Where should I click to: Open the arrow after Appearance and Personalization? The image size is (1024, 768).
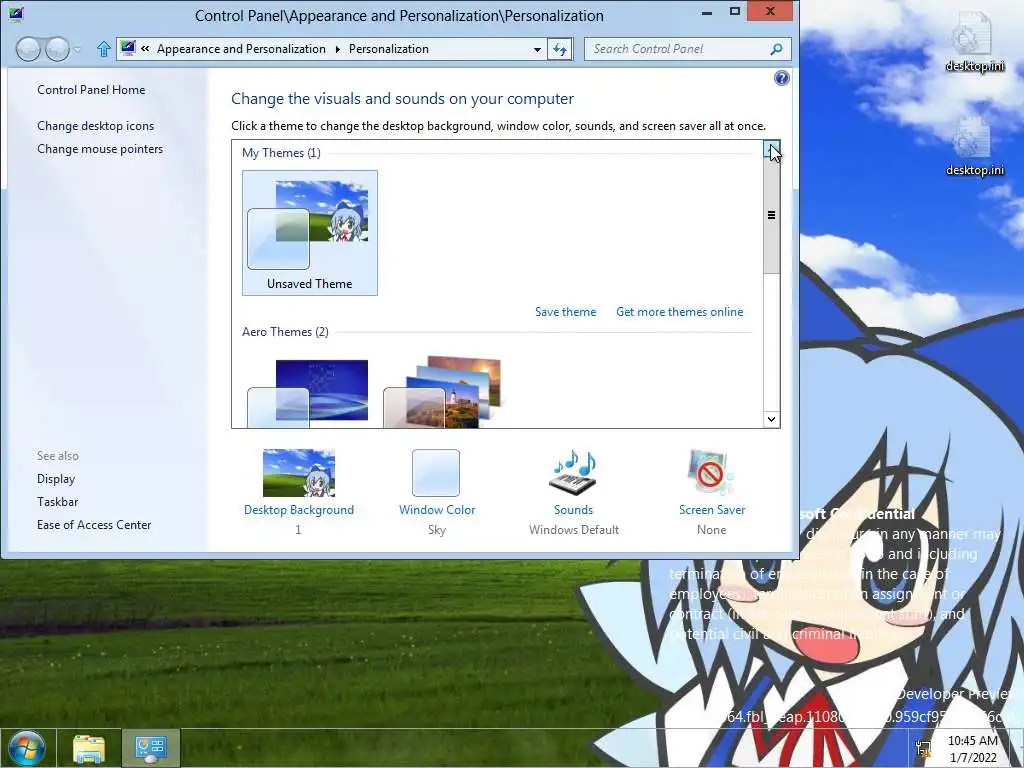(338, 49)
